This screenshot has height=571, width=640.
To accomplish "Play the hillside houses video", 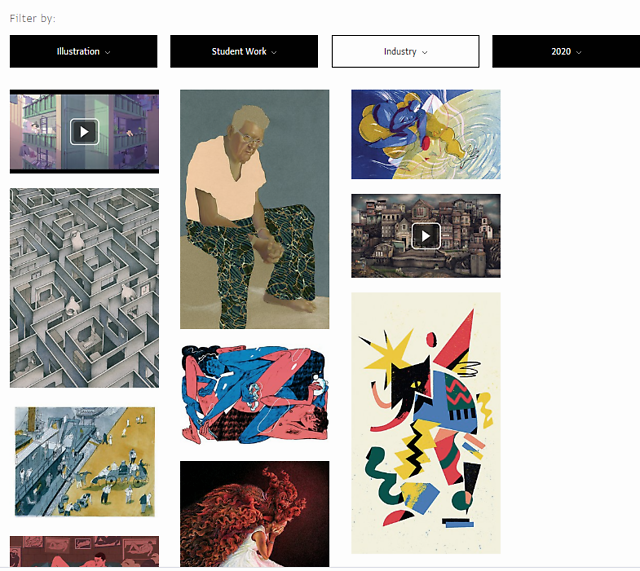I will coord(426,236).
